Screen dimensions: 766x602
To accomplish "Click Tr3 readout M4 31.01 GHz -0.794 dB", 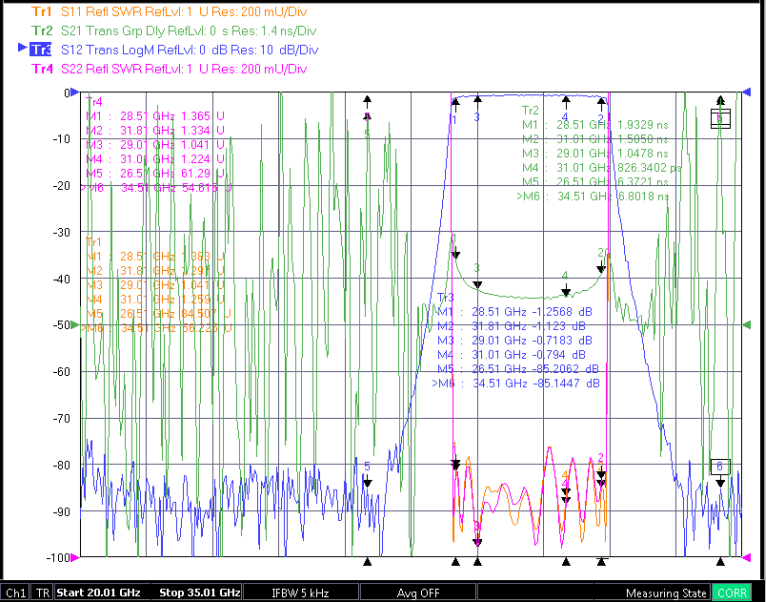I will click(x=511, y=354).
